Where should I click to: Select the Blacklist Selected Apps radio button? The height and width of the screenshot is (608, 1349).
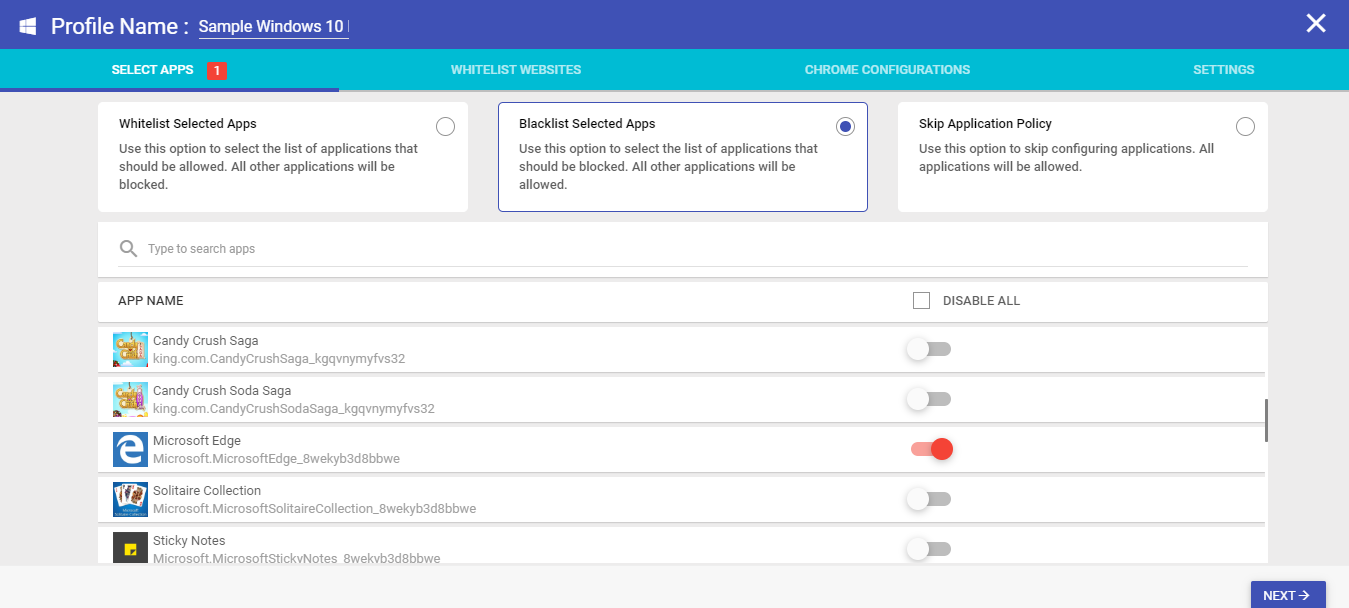pos(846,126)
